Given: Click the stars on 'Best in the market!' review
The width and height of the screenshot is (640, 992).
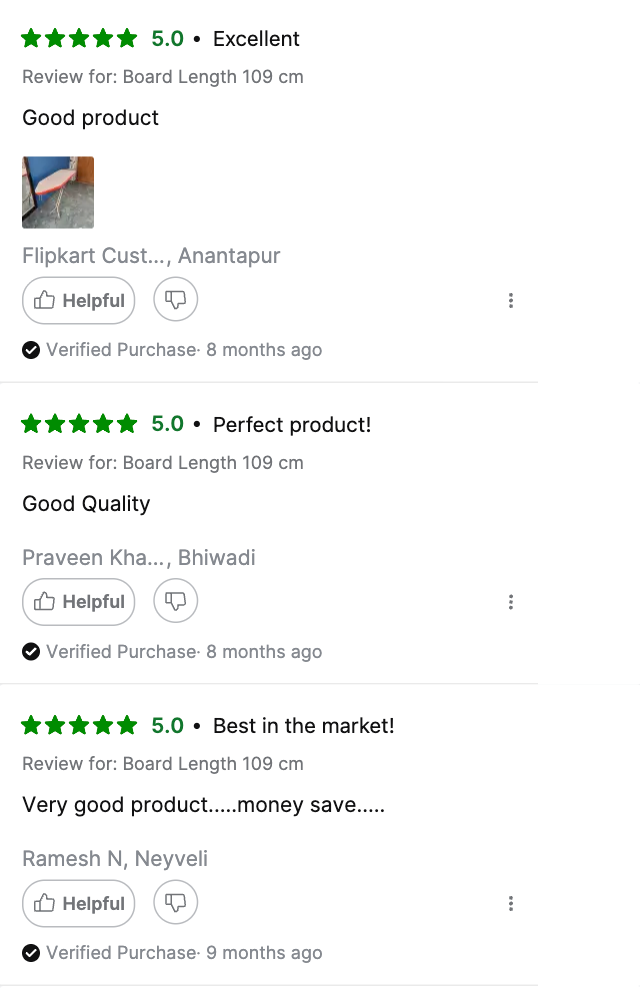Looking at the screenshot, I should coord(79,726).
